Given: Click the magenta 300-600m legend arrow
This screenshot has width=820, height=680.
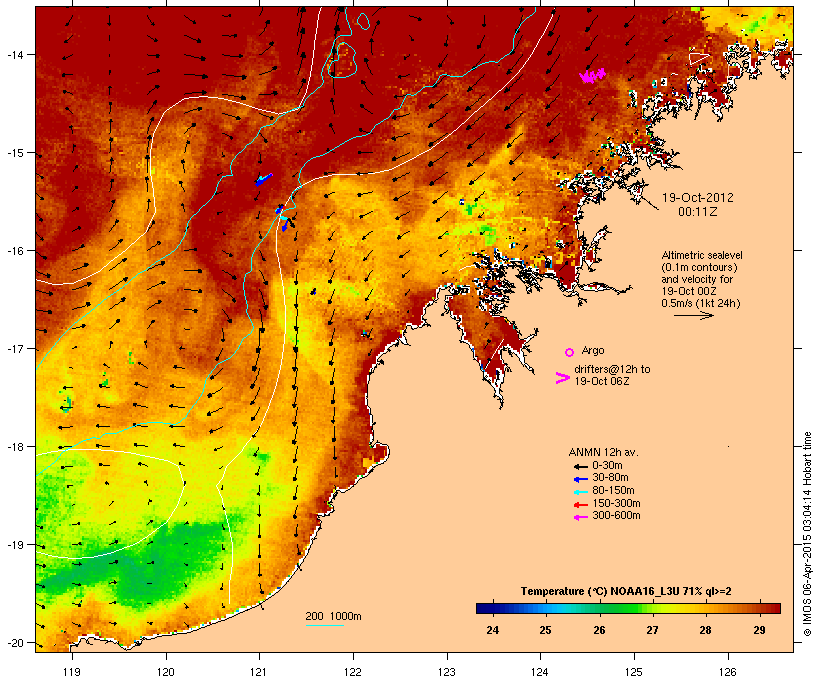Looking at the screenshot, I should click(580, 517).
